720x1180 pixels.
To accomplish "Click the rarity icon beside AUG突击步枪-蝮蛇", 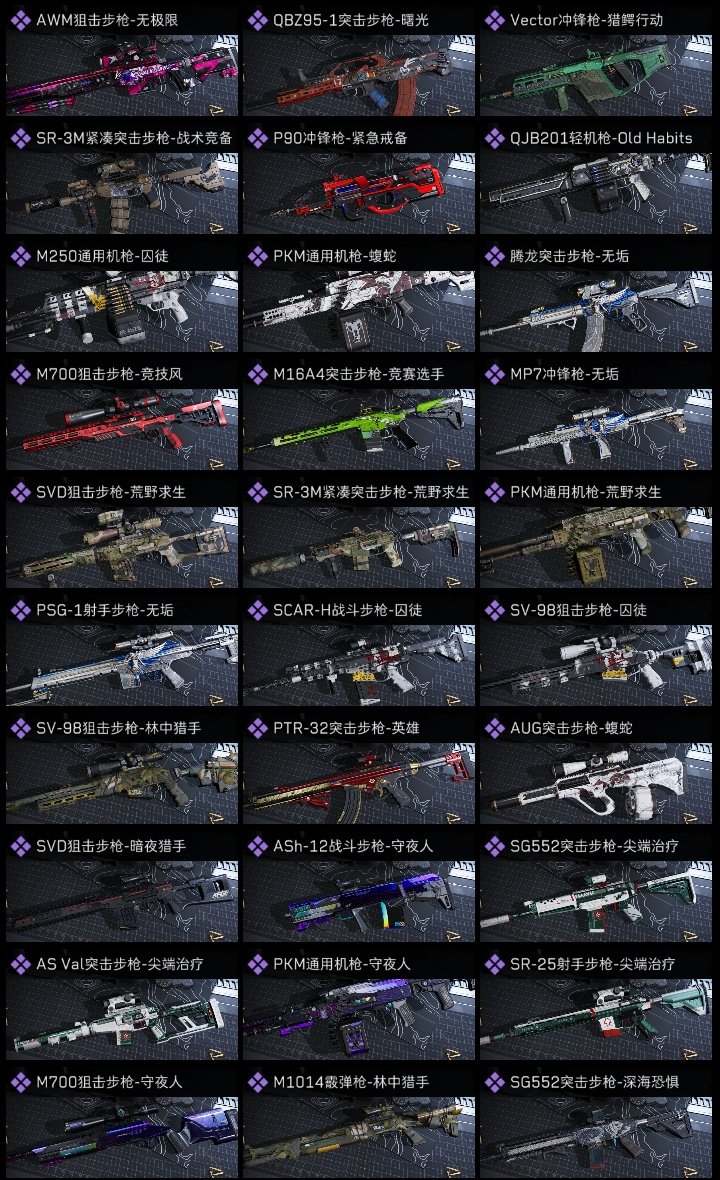I will pyautogui.click(x=494, y=728).
